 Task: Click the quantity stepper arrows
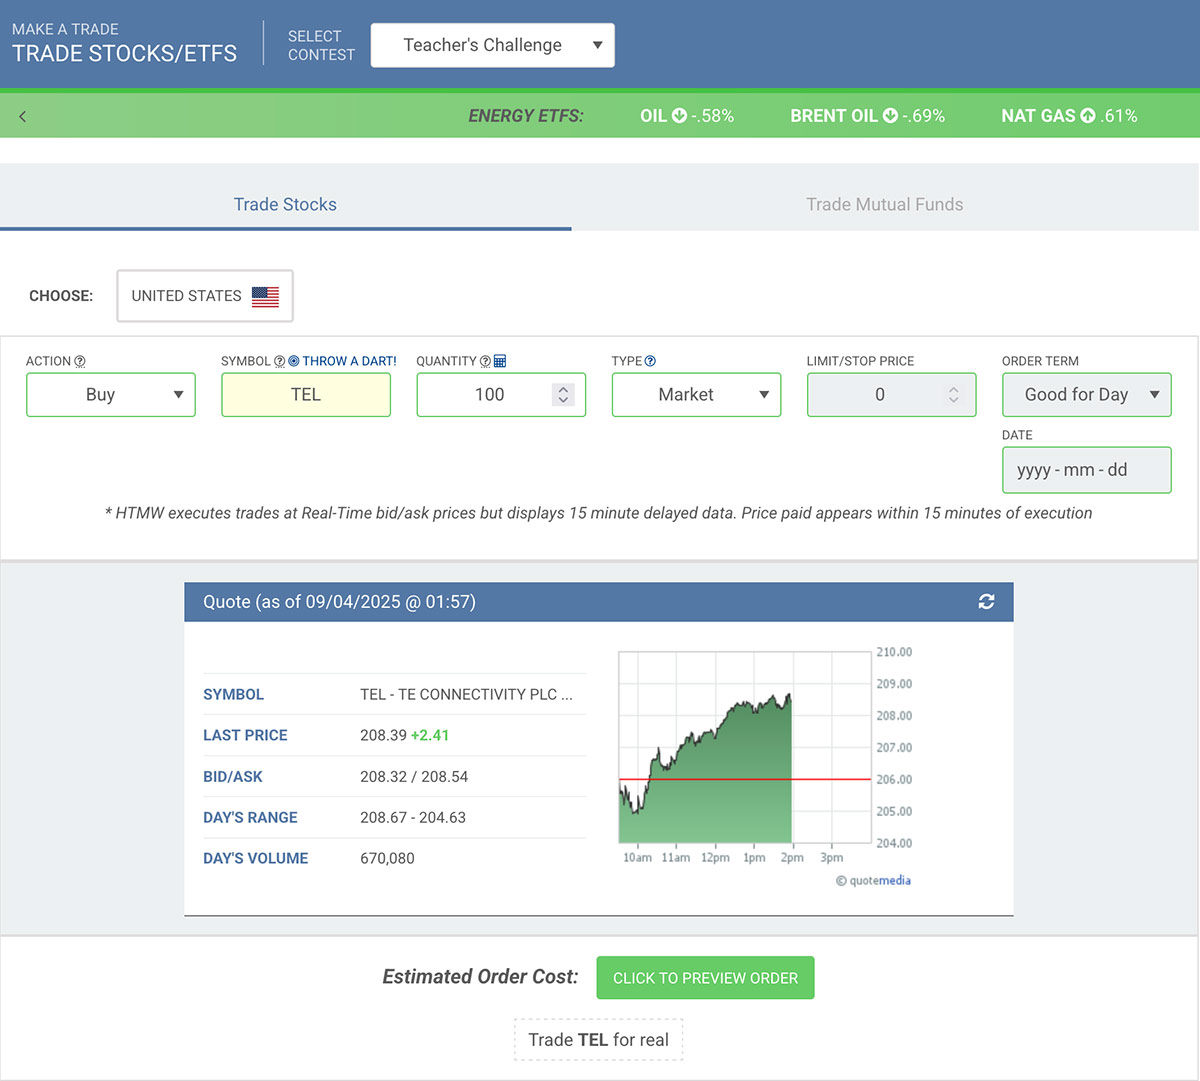[x=563, y=395]
